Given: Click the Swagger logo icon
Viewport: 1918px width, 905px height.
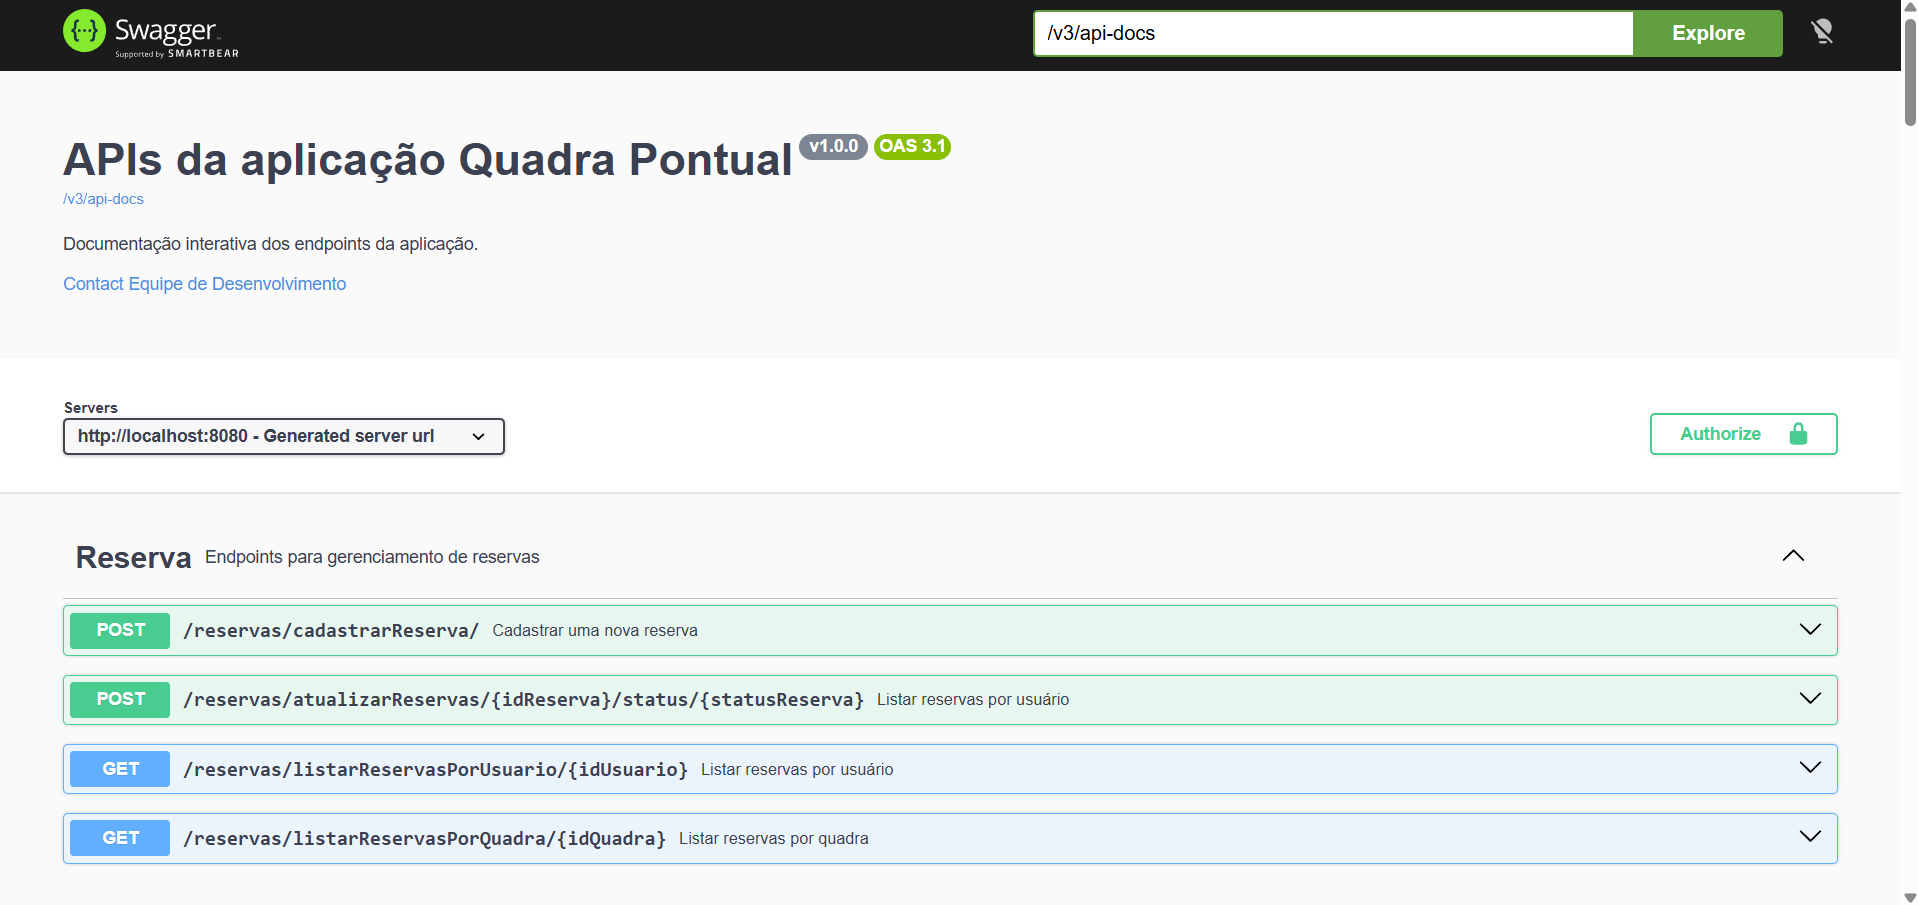Looking at the screenshot, I should click(85, 31).
